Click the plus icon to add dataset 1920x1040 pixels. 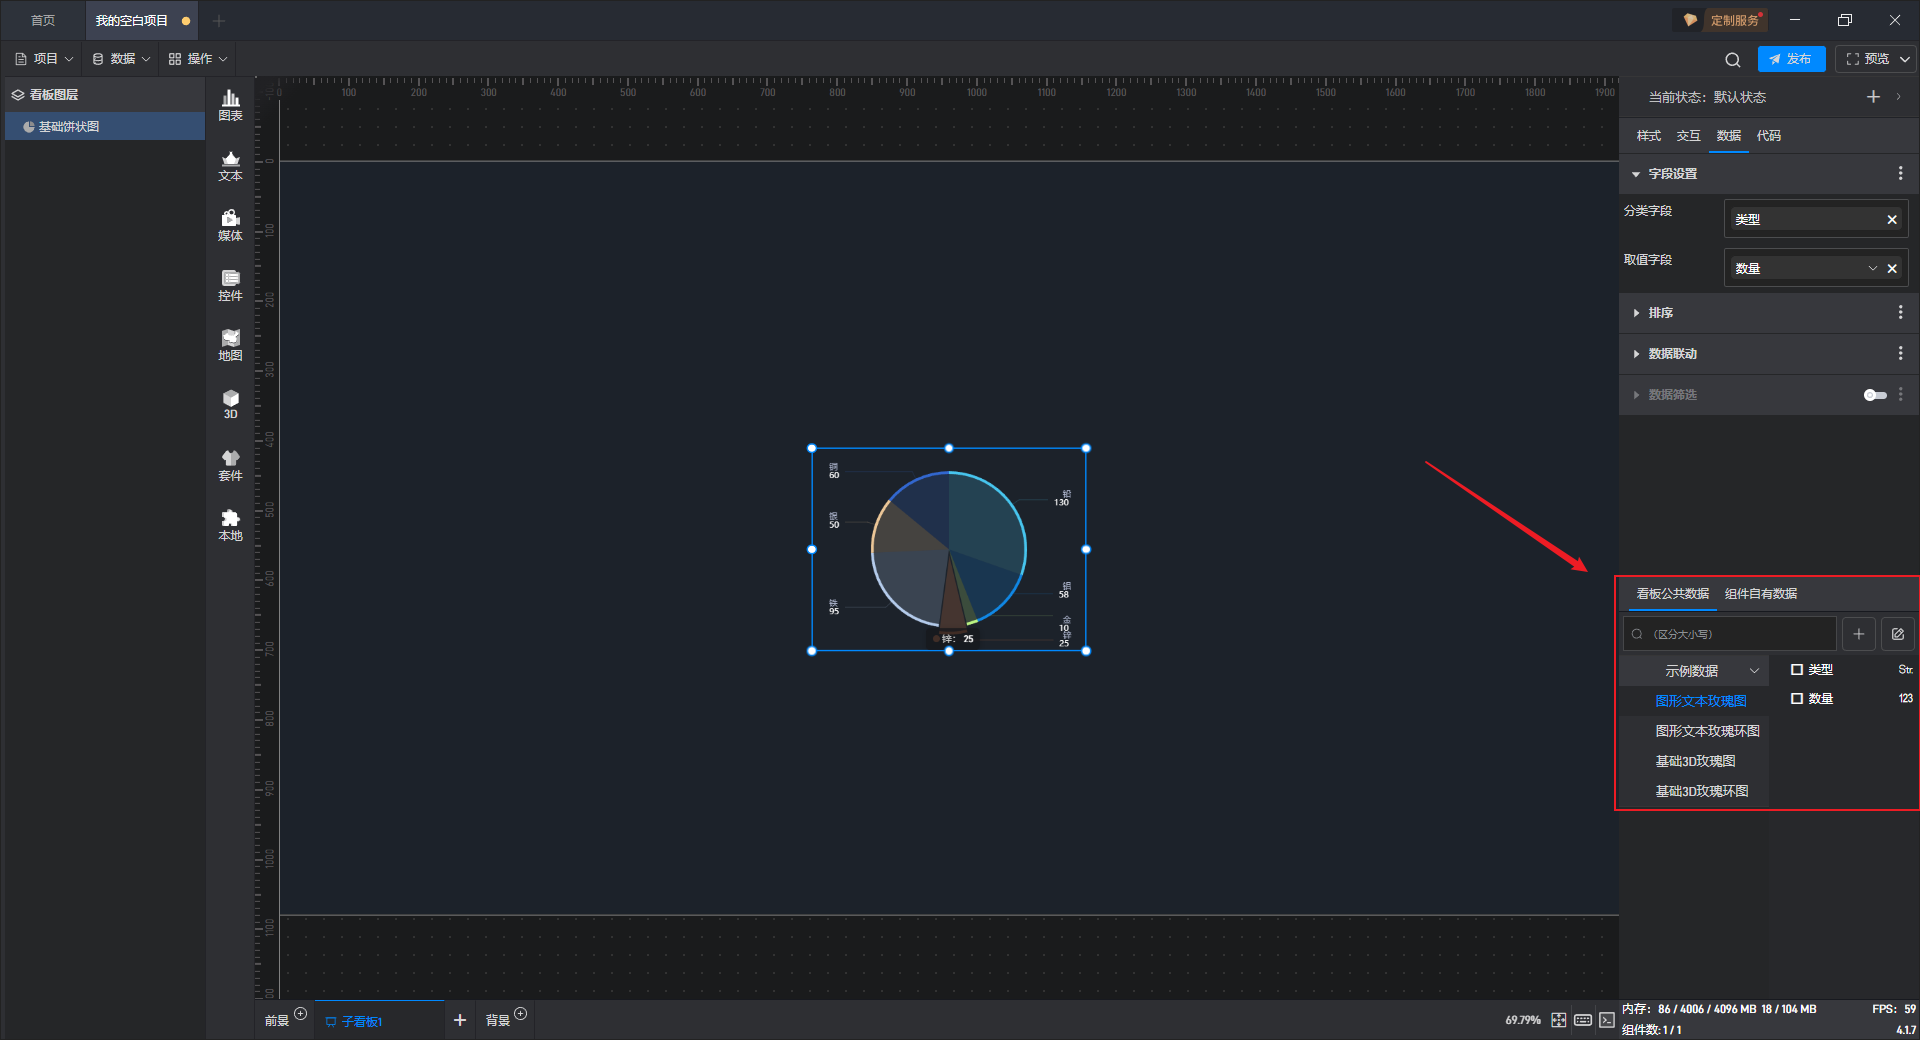coord(1858,634)
